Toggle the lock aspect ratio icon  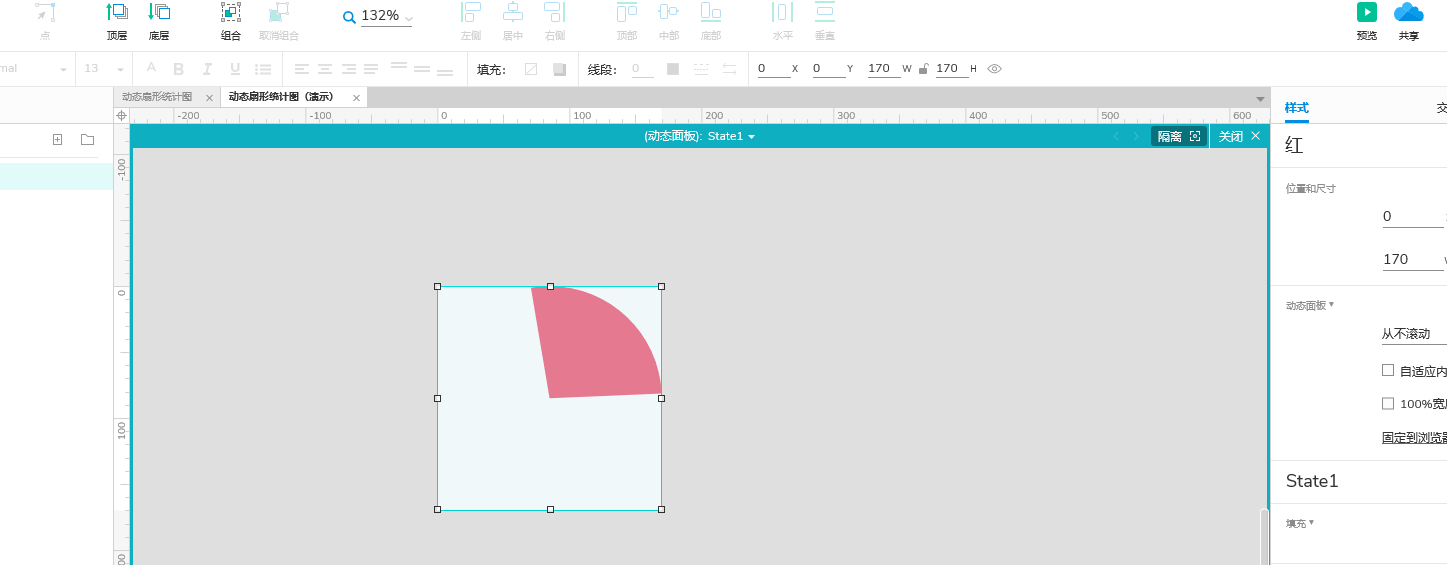pos(923,69)
